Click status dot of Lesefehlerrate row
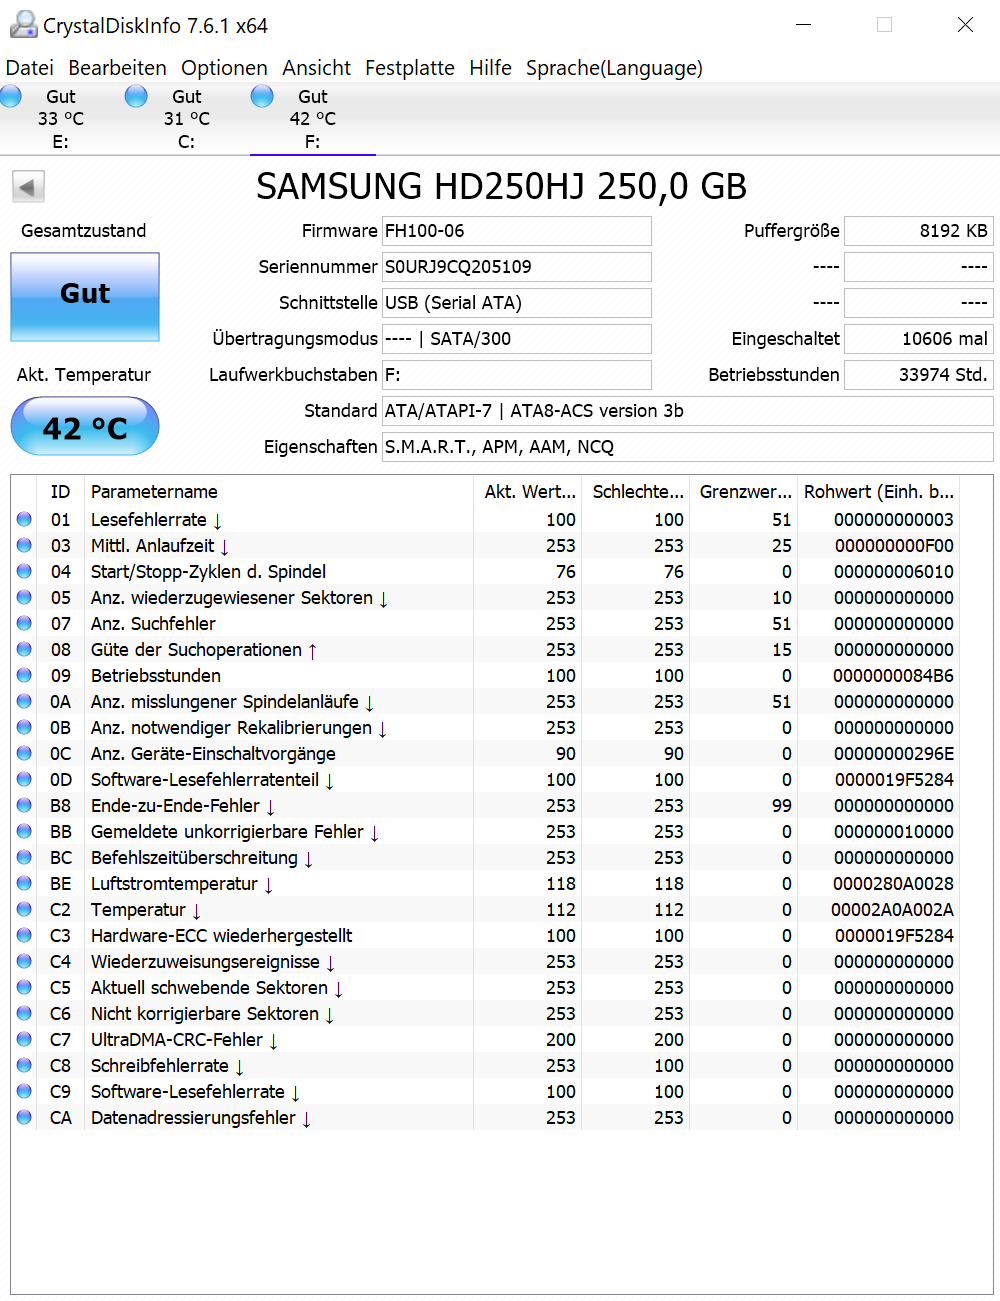Image resolution: width=1000 pixels, height=1301 pixels. pos(24,519)
